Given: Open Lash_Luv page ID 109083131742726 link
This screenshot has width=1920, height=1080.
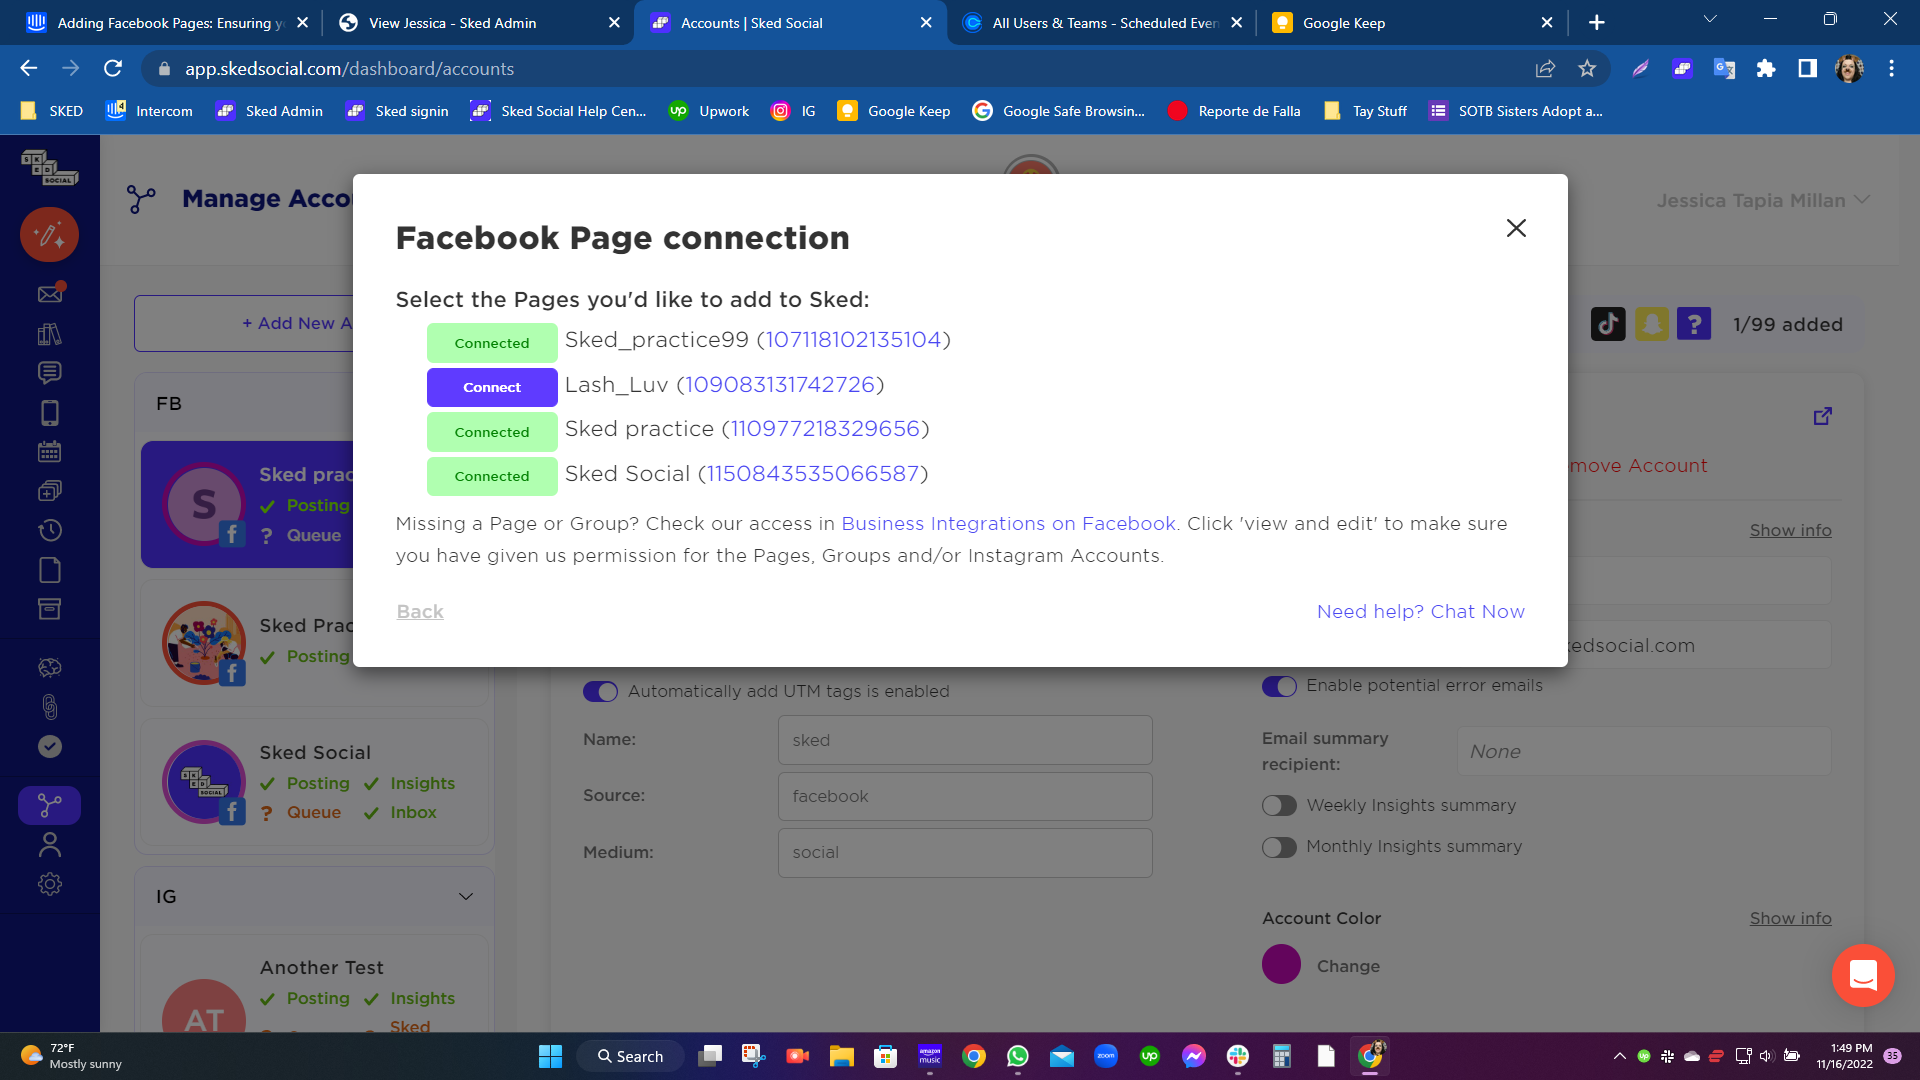Looking at the screenshot, I should (779, 385).
